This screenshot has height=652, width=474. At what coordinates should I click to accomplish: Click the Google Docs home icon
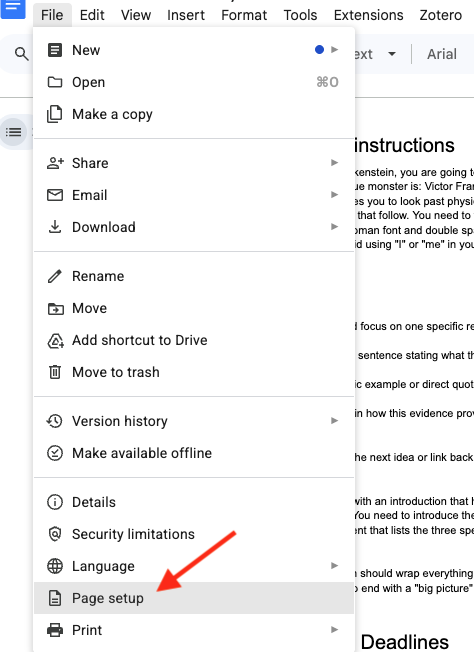[13, 8]
